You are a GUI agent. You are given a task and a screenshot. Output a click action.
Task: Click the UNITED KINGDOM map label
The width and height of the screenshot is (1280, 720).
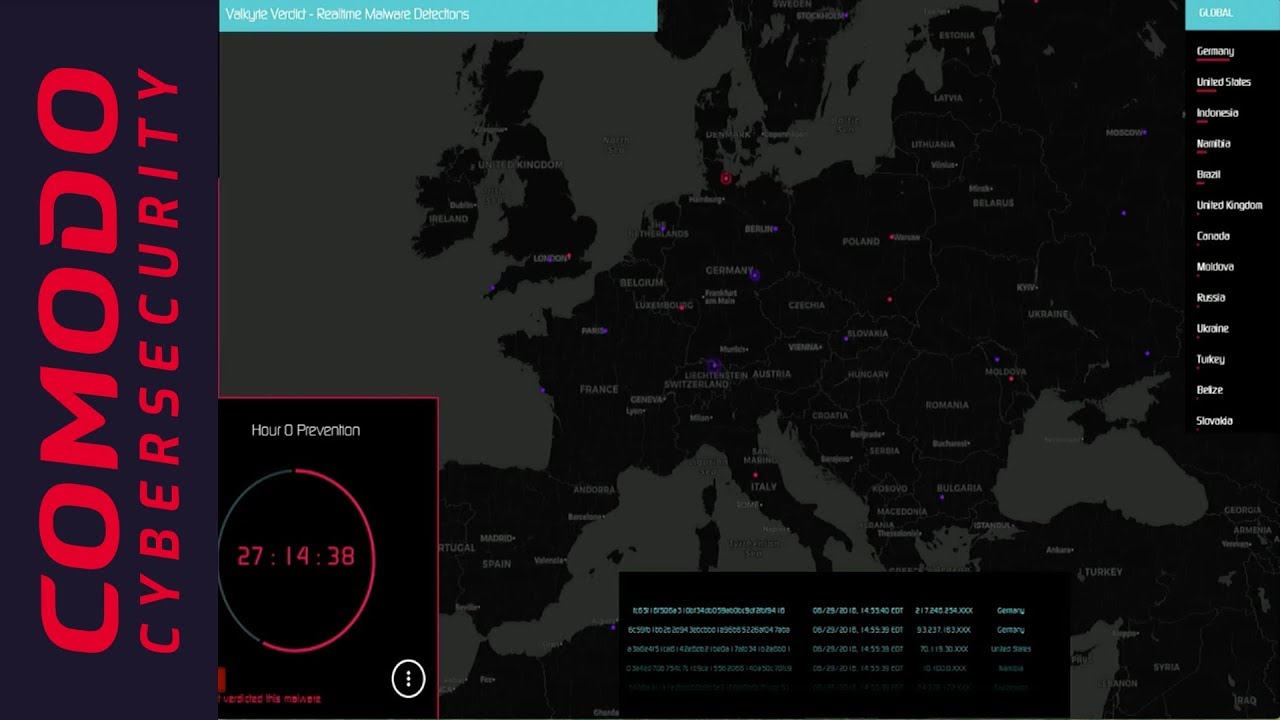click(x=520, y=165)
